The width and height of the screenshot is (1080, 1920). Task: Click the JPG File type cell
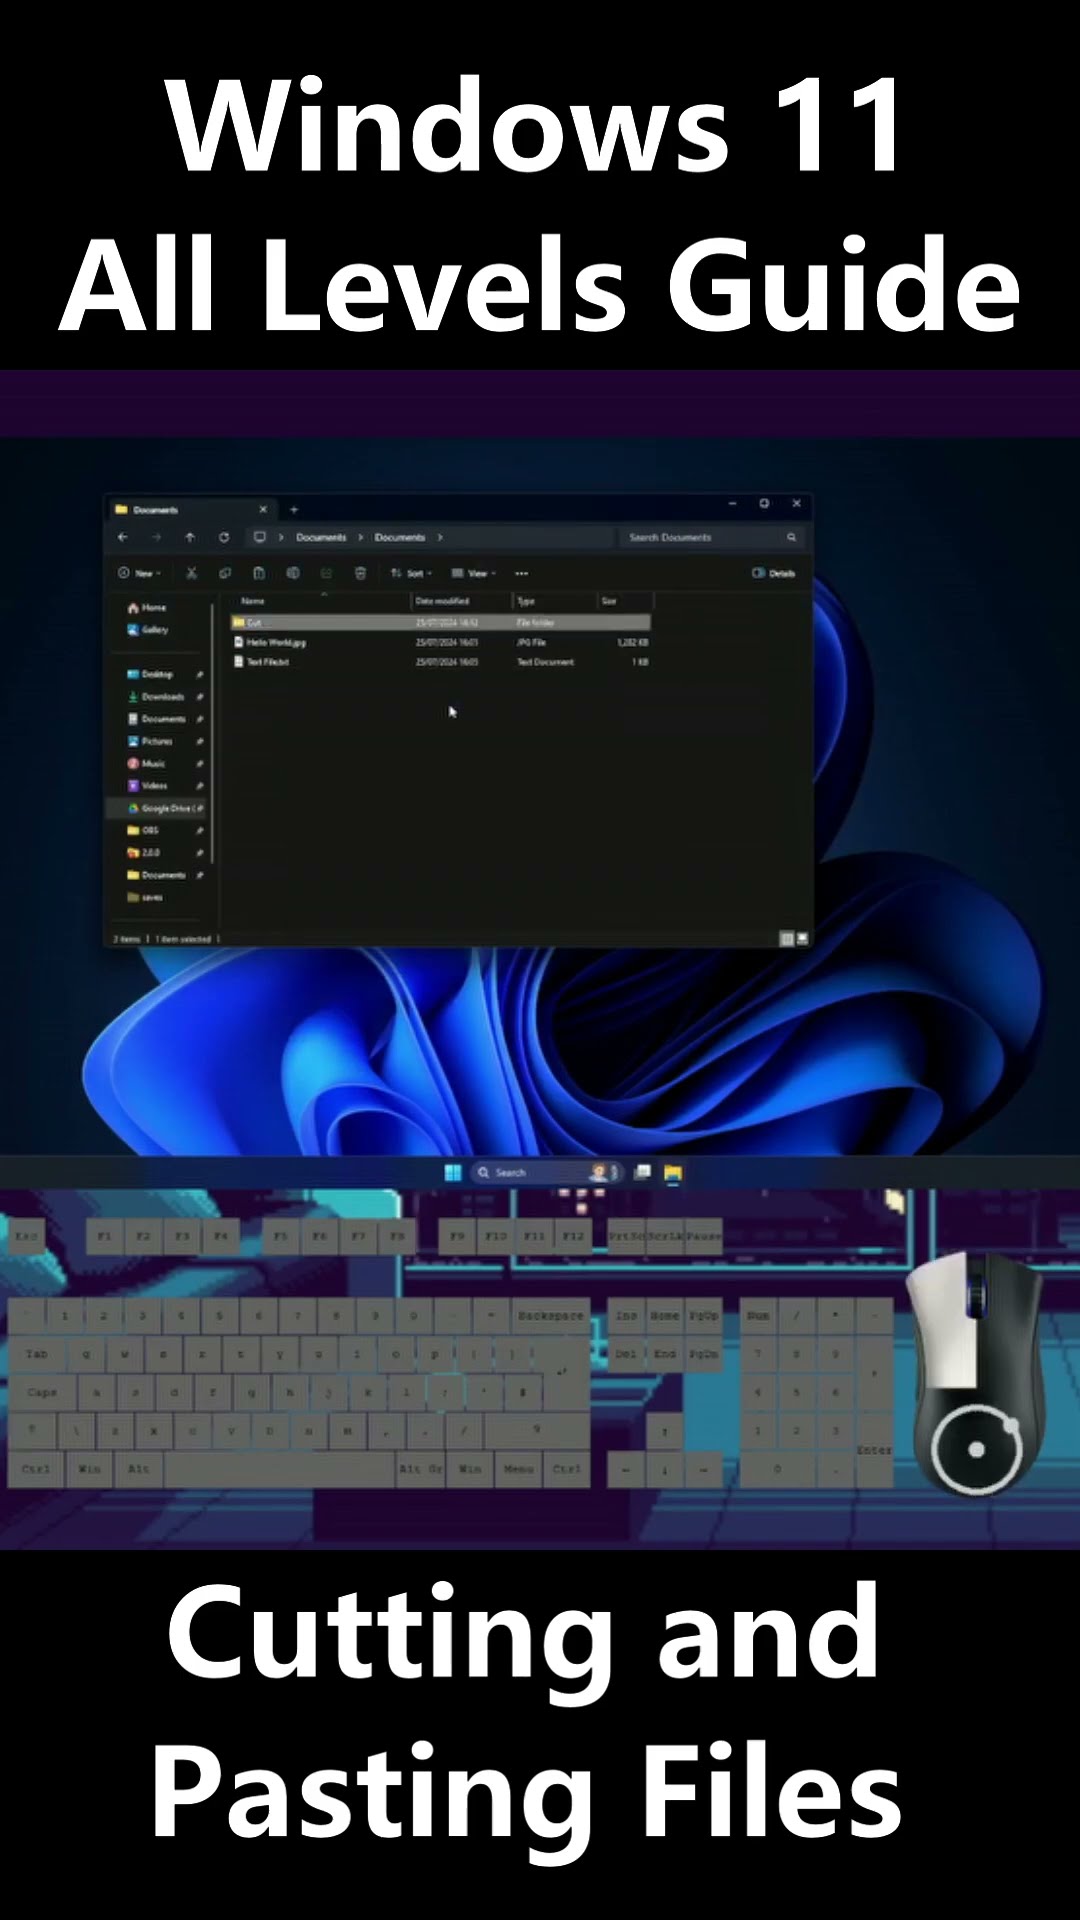531,642
